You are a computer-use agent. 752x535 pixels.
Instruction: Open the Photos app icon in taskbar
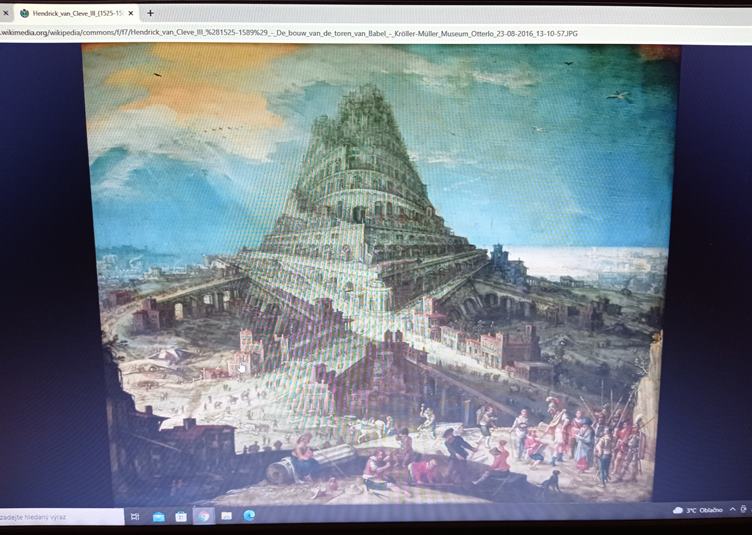226,516
